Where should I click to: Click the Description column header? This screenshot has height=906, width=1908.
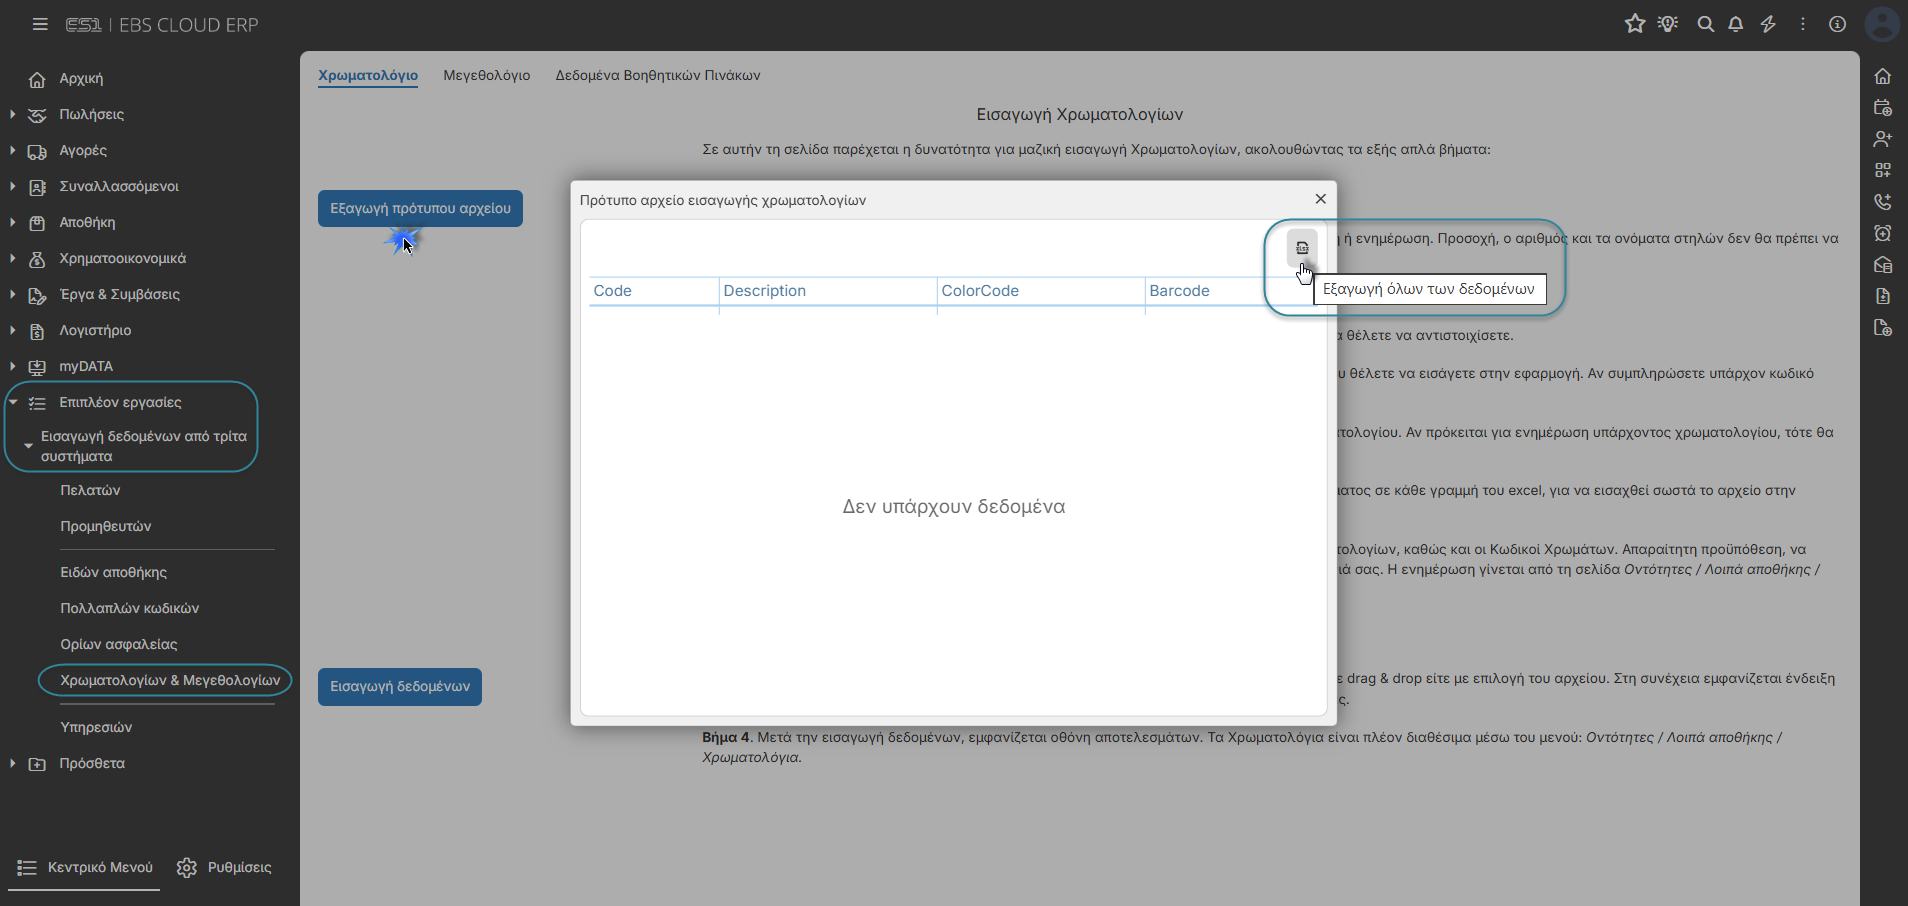tap(828, 291)
